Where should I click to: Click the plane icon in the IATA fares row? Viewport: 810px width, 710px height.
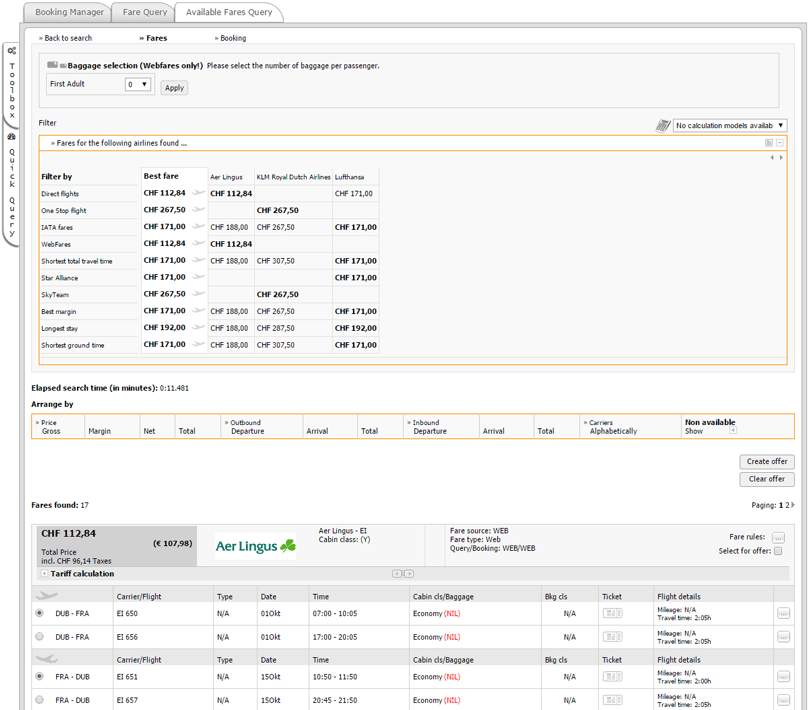[198, 226]
